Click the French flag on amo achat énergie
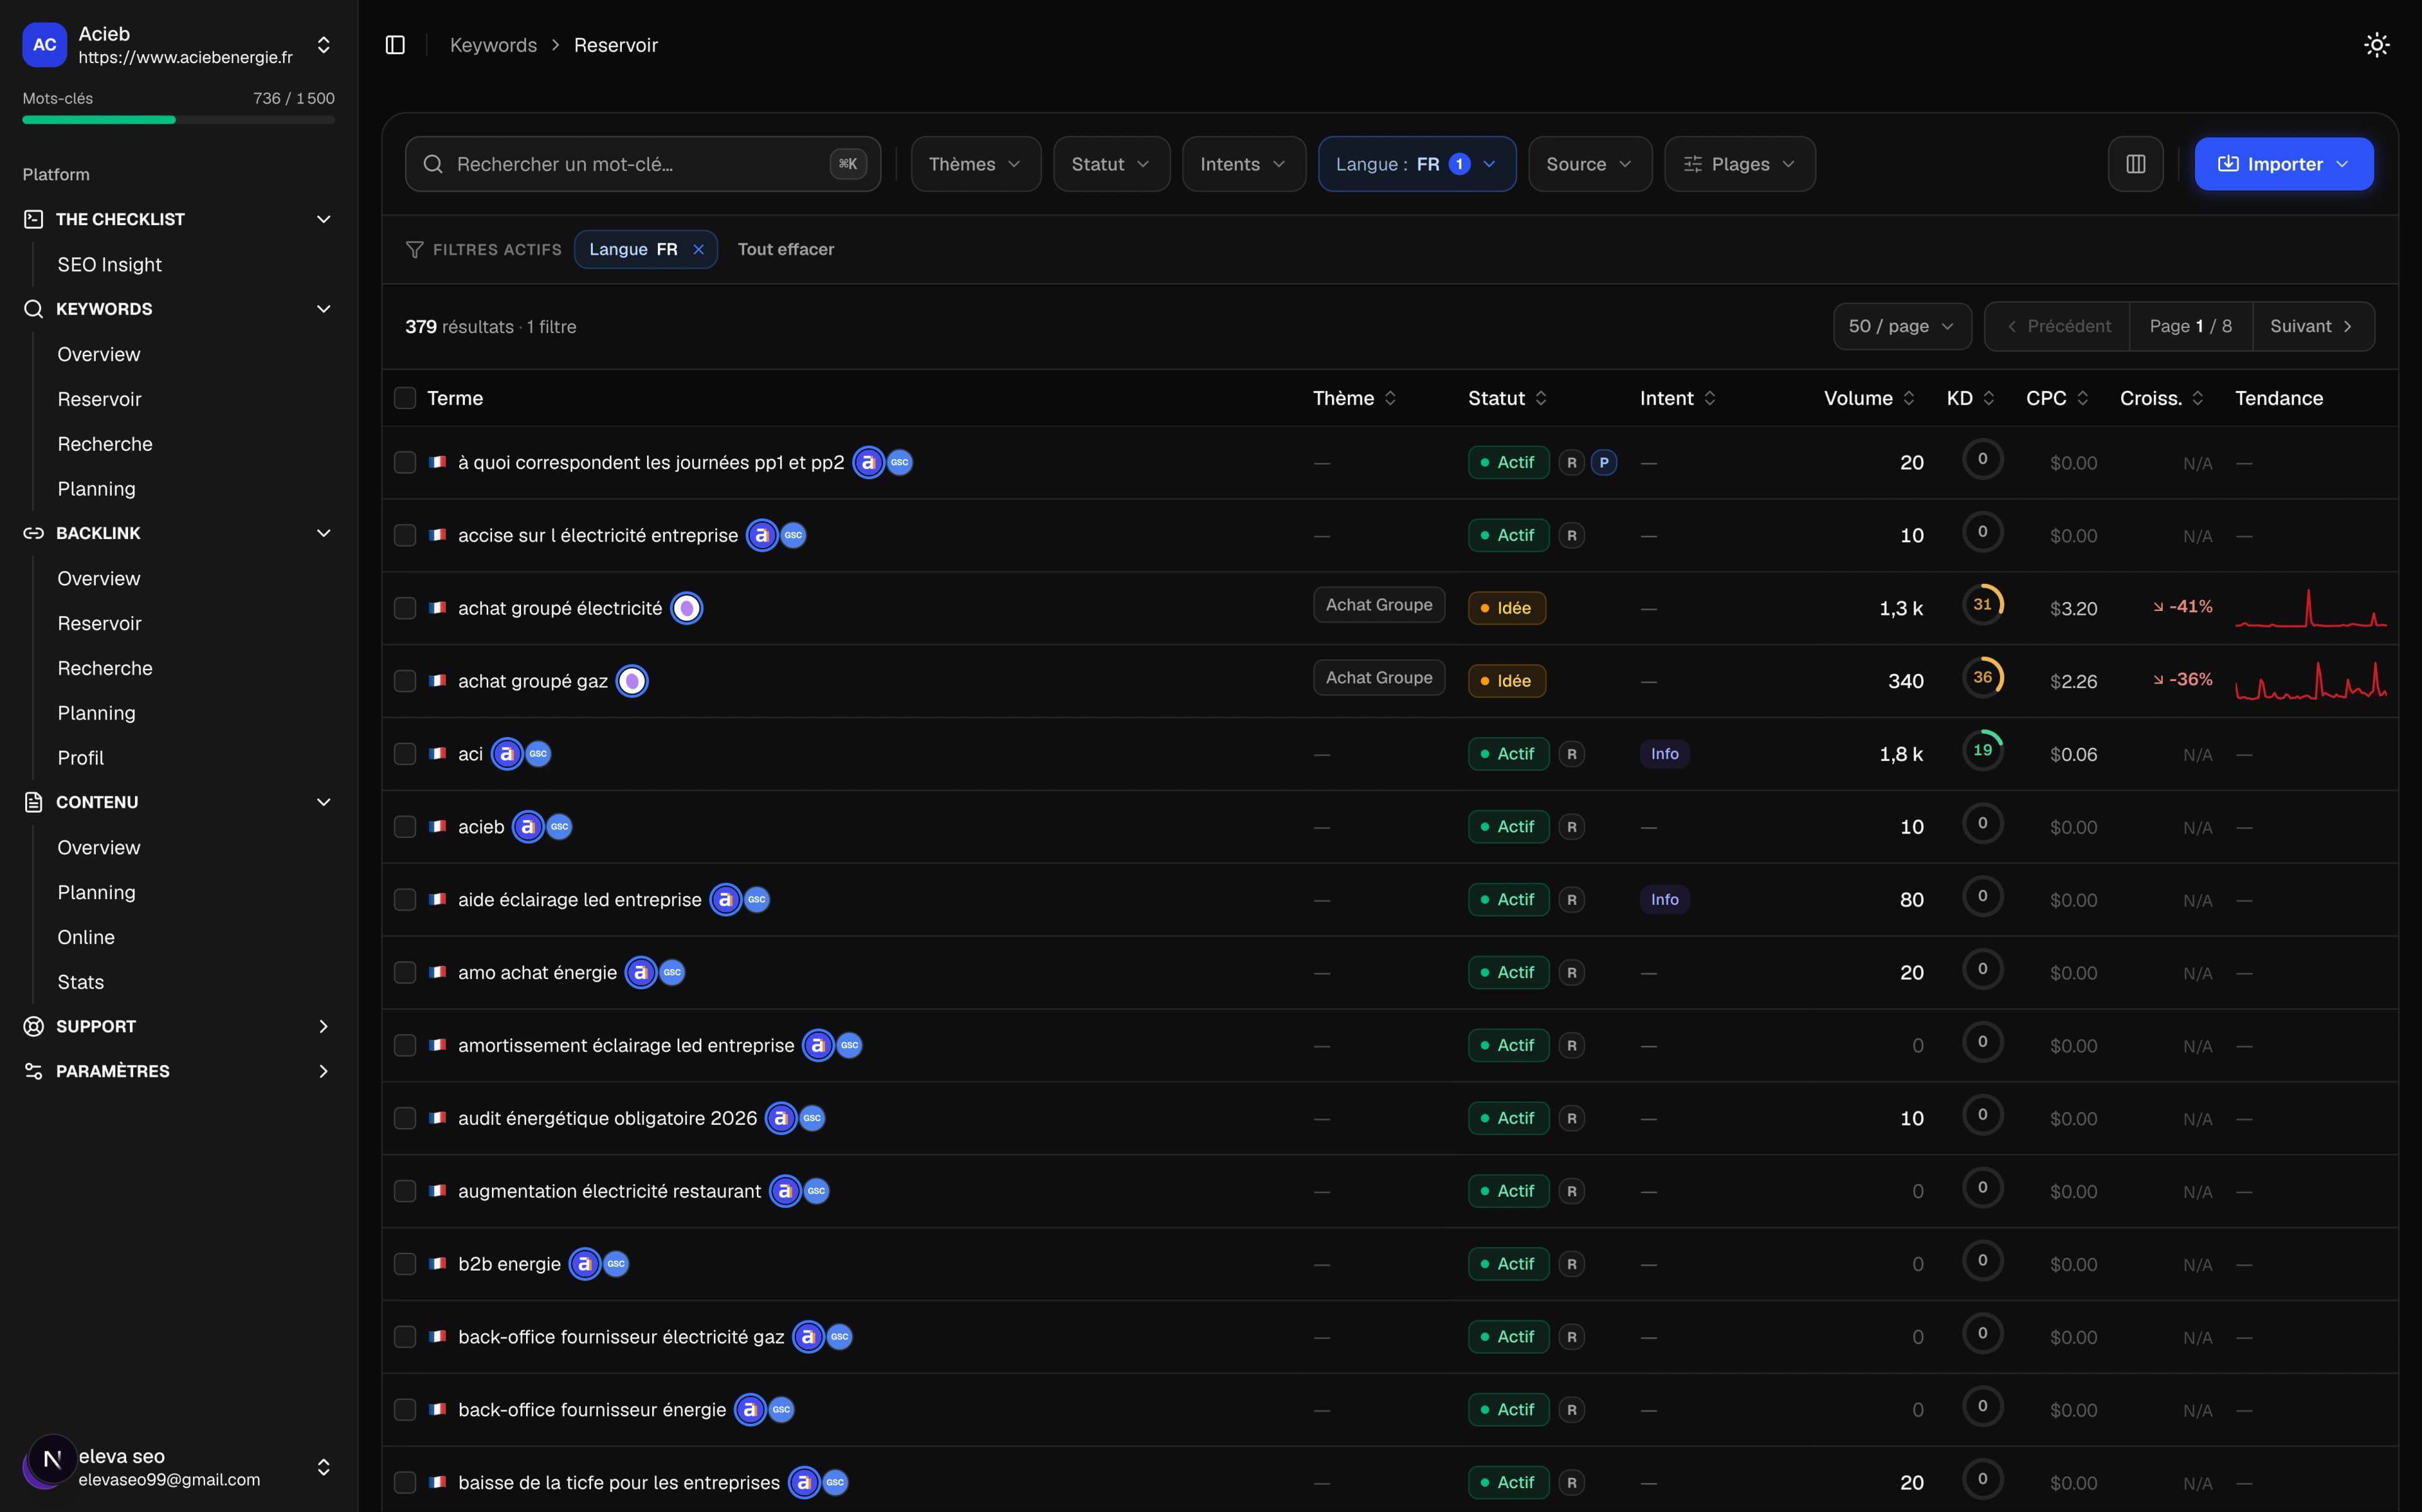This screenshot has width=2422, height=1512. [437, 972]
